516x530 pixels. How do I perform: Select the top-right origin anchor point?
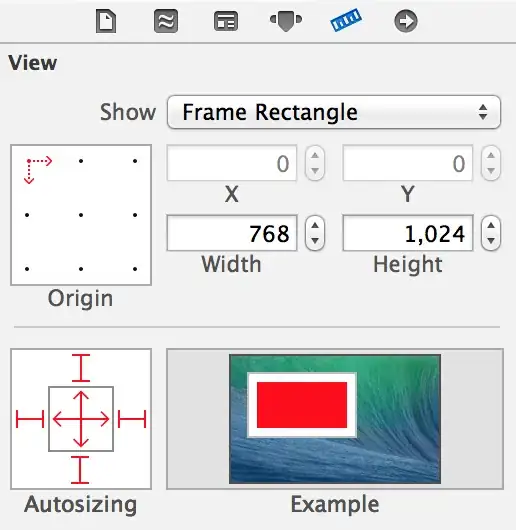coord(135,161)
